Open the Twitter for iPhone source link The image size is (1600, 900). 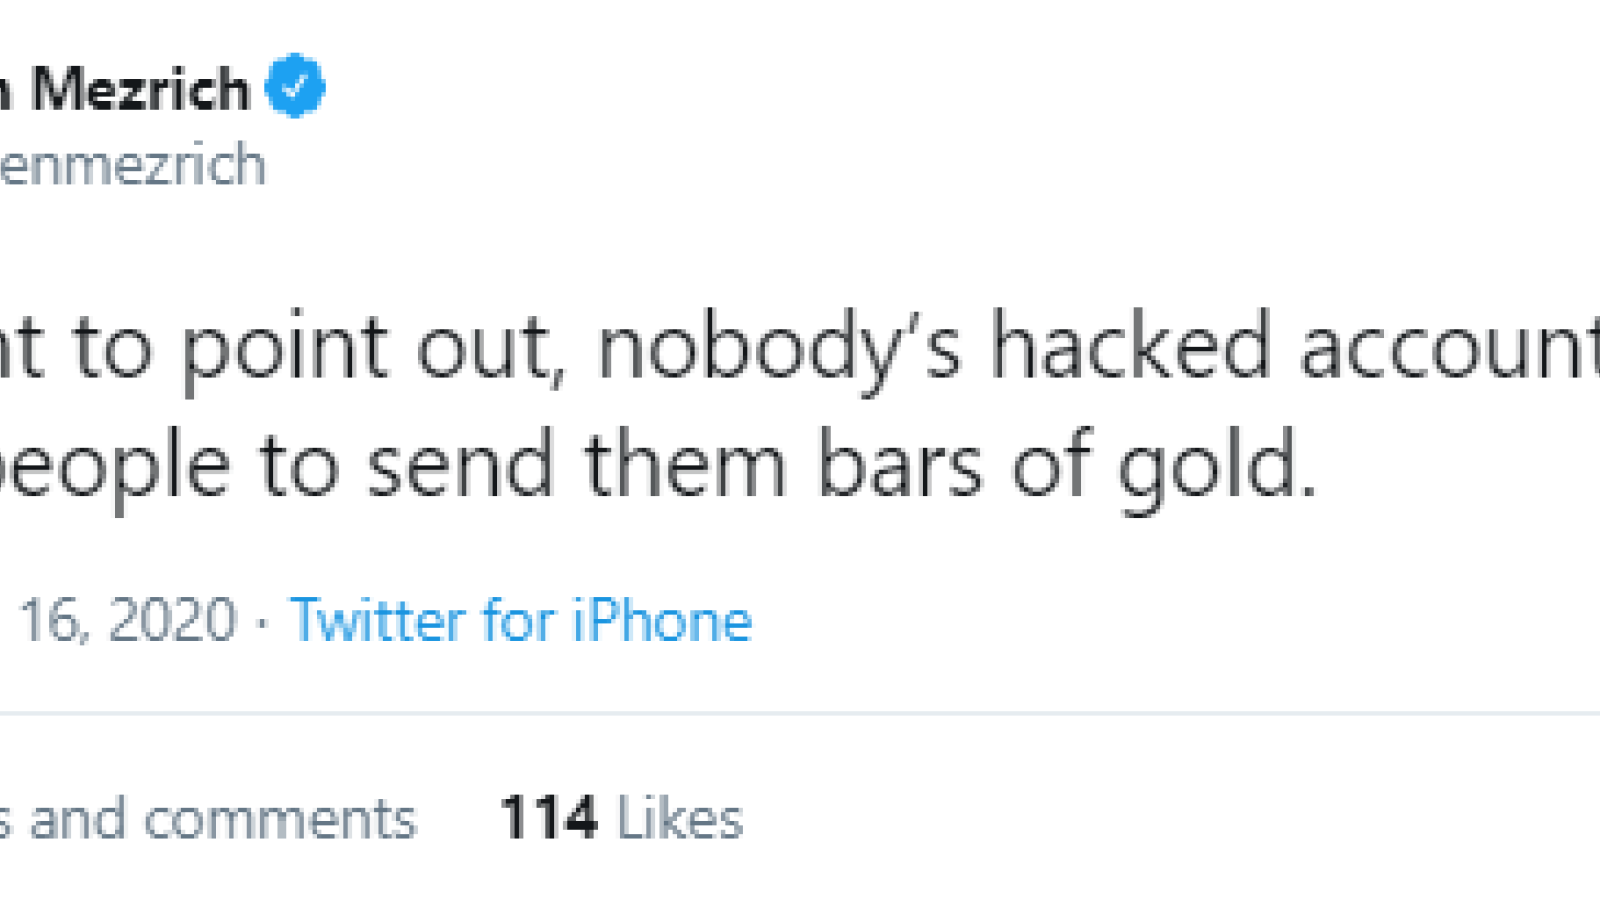pyautogui.click(x=520, y=620)
